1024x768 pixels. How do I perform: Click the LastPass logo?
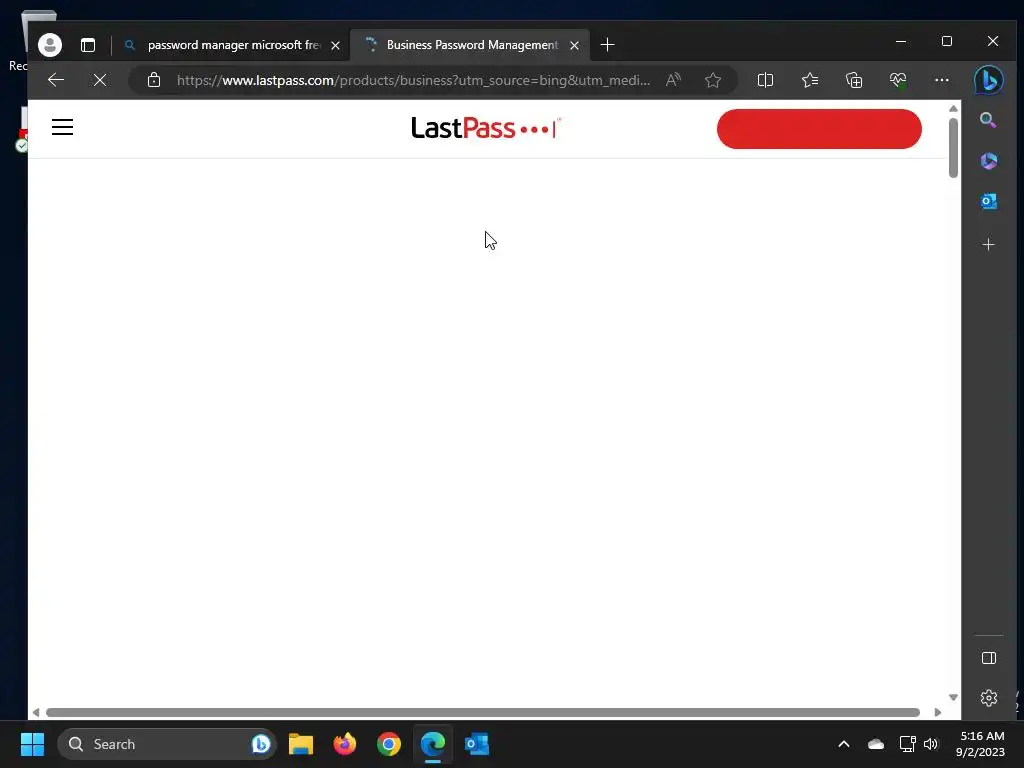coord(485,128)
